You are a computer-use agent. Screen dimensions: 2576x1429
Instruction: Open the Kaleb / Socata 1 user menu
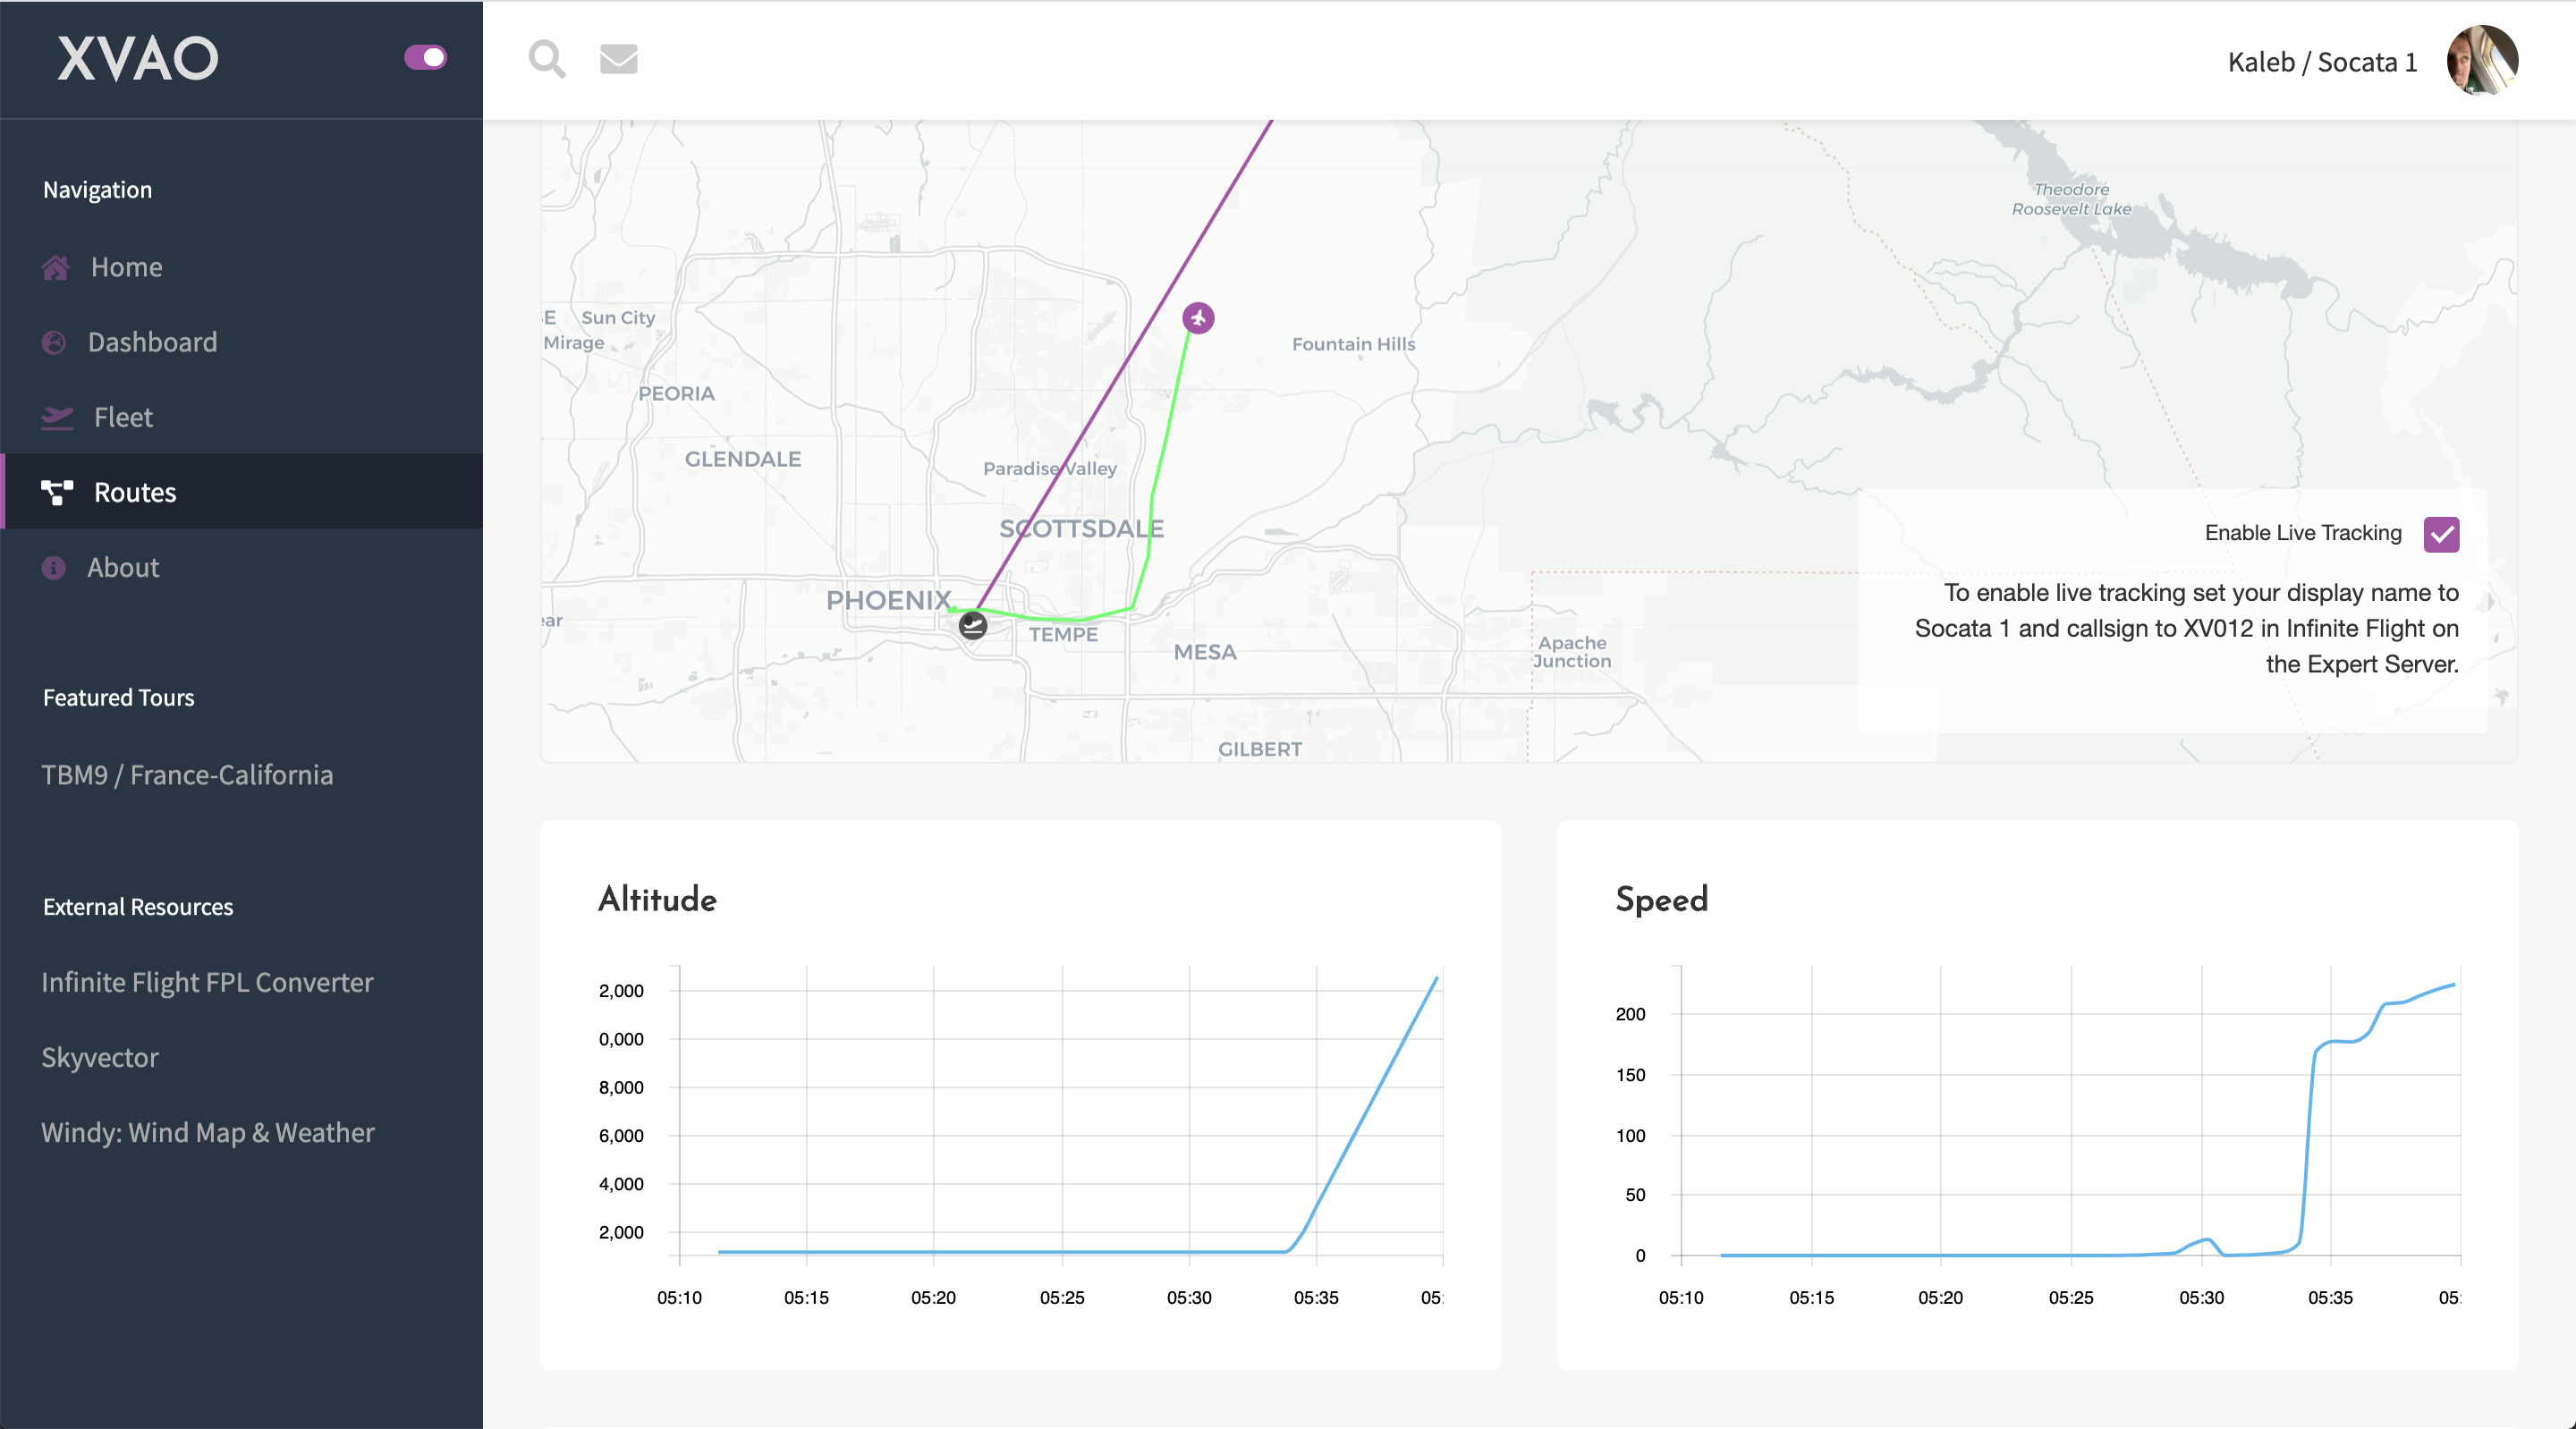tap(2322, 62)
